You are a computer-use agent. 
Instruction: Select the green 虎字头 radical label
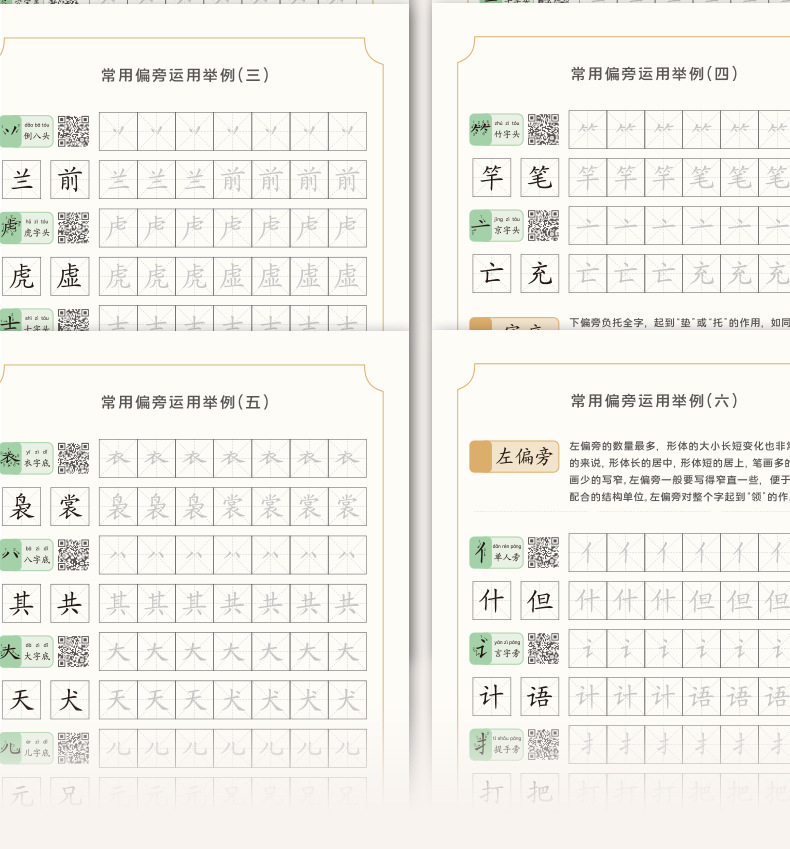tap(27, 227)
